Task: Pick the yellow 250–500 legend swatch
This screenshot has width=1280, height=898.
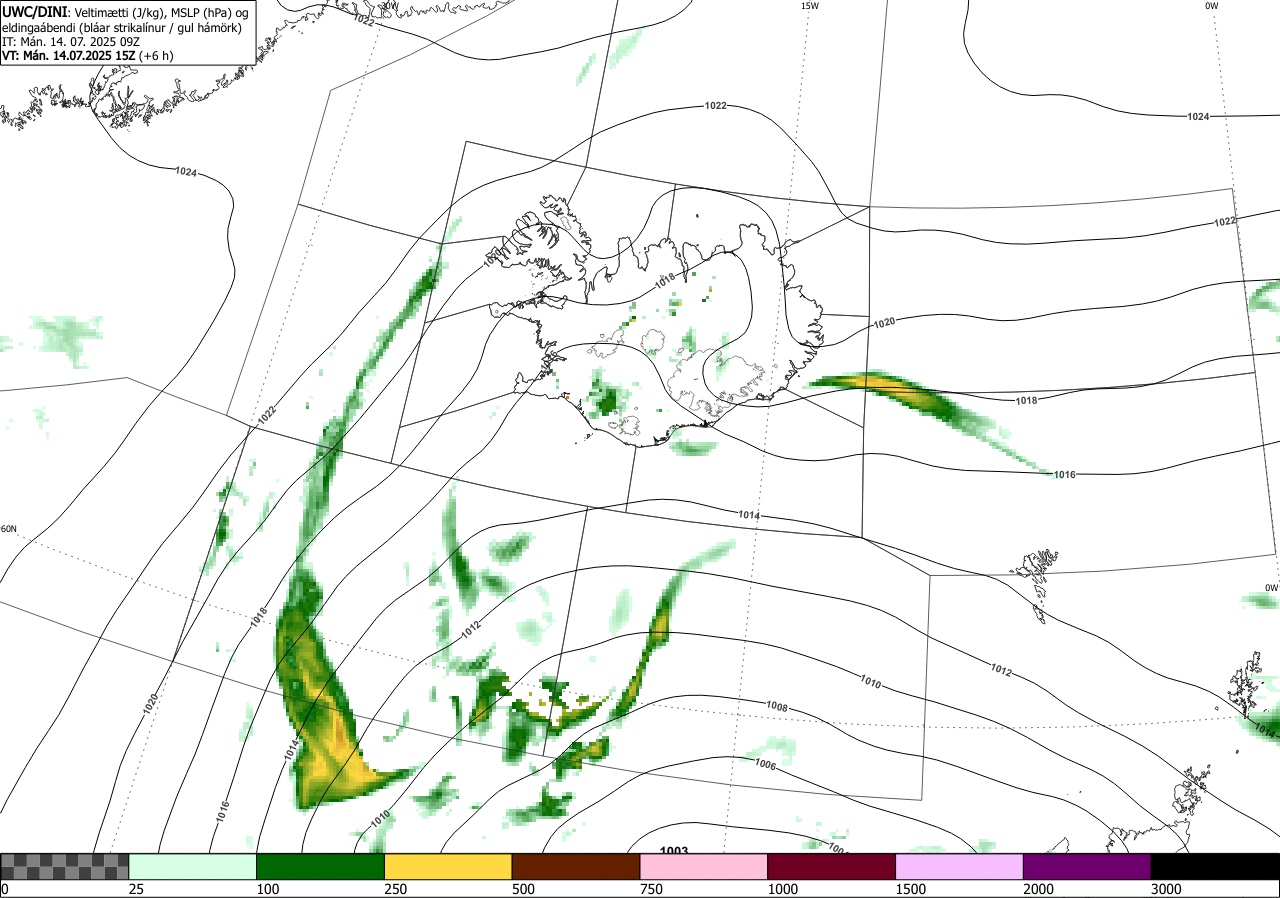Action: tap(448, 866)
